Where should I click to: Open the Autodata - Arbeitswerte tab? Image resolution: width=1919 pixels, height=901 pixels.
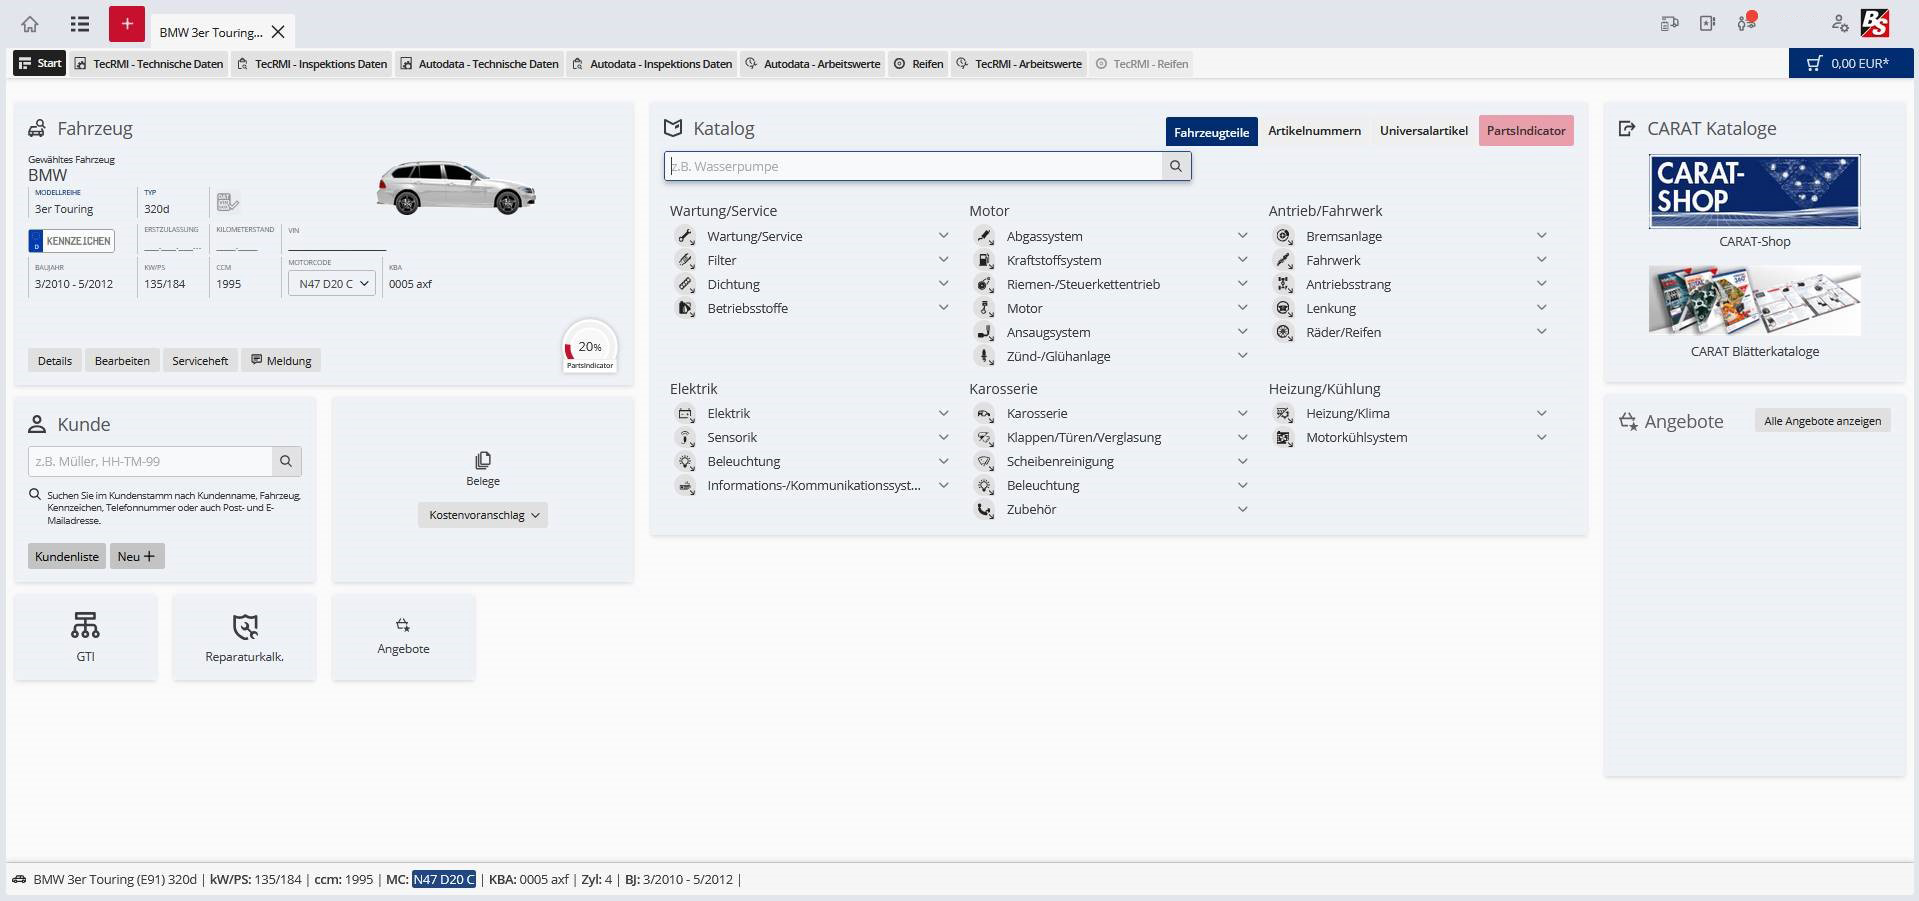pos(812,64)
